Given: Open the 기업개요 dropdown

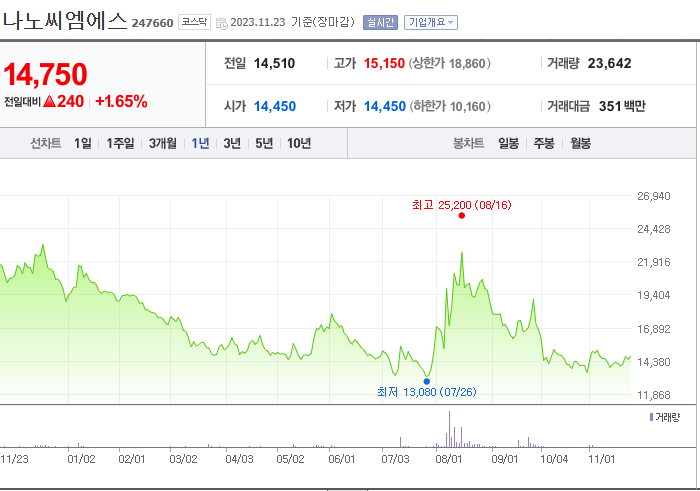Looking at the screenshot, I should pos(431,22).
